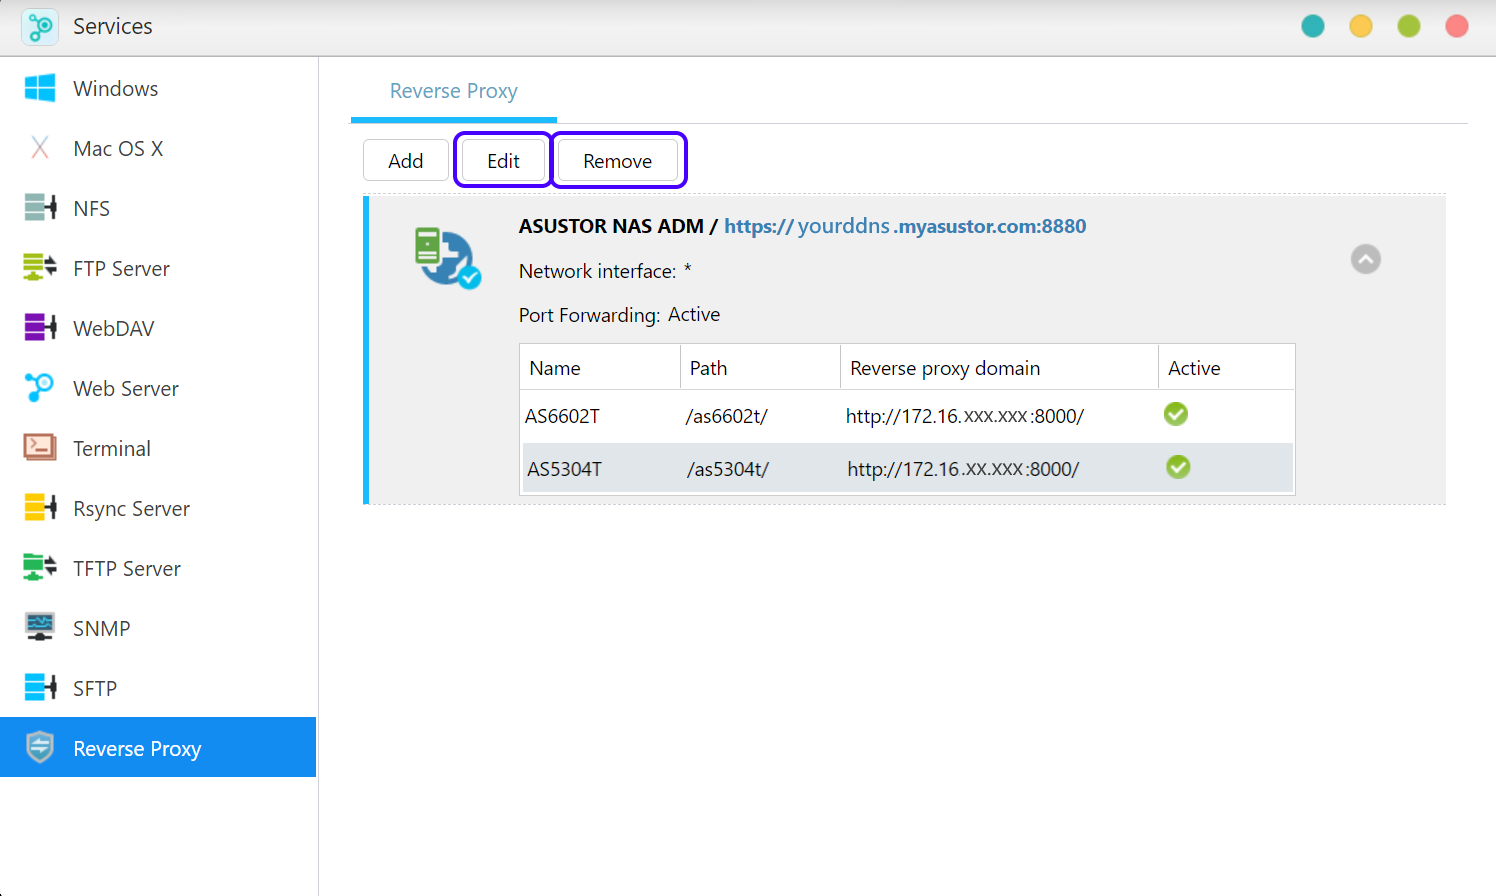This screenshot has height=896, width=1496.
Task: Open the yourddns.myasustor.com:8880 link
Action: tap(905, 226)
